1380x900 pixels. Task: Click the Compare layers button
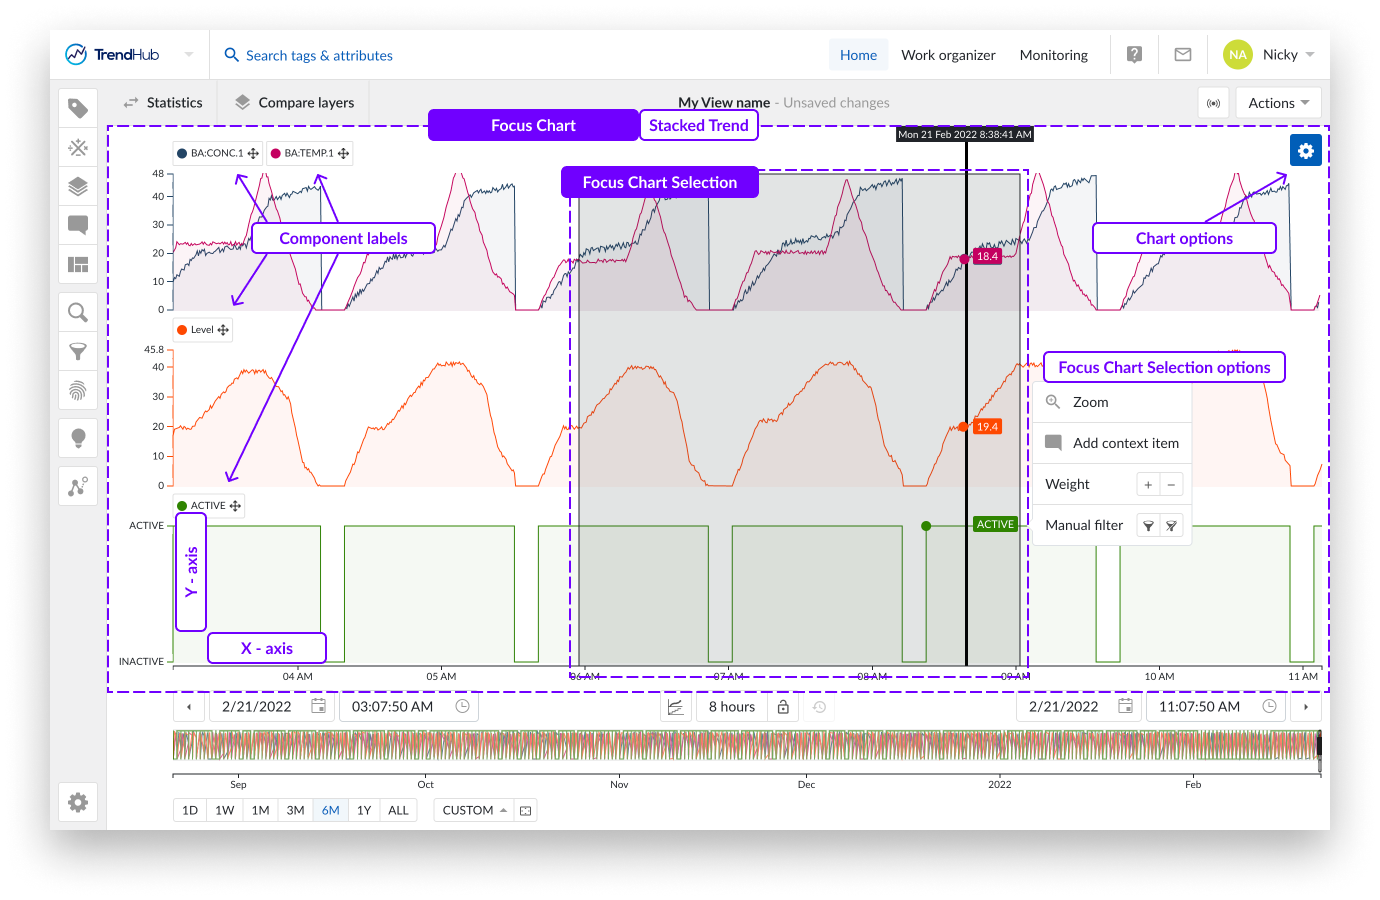[x=295, y=103]
